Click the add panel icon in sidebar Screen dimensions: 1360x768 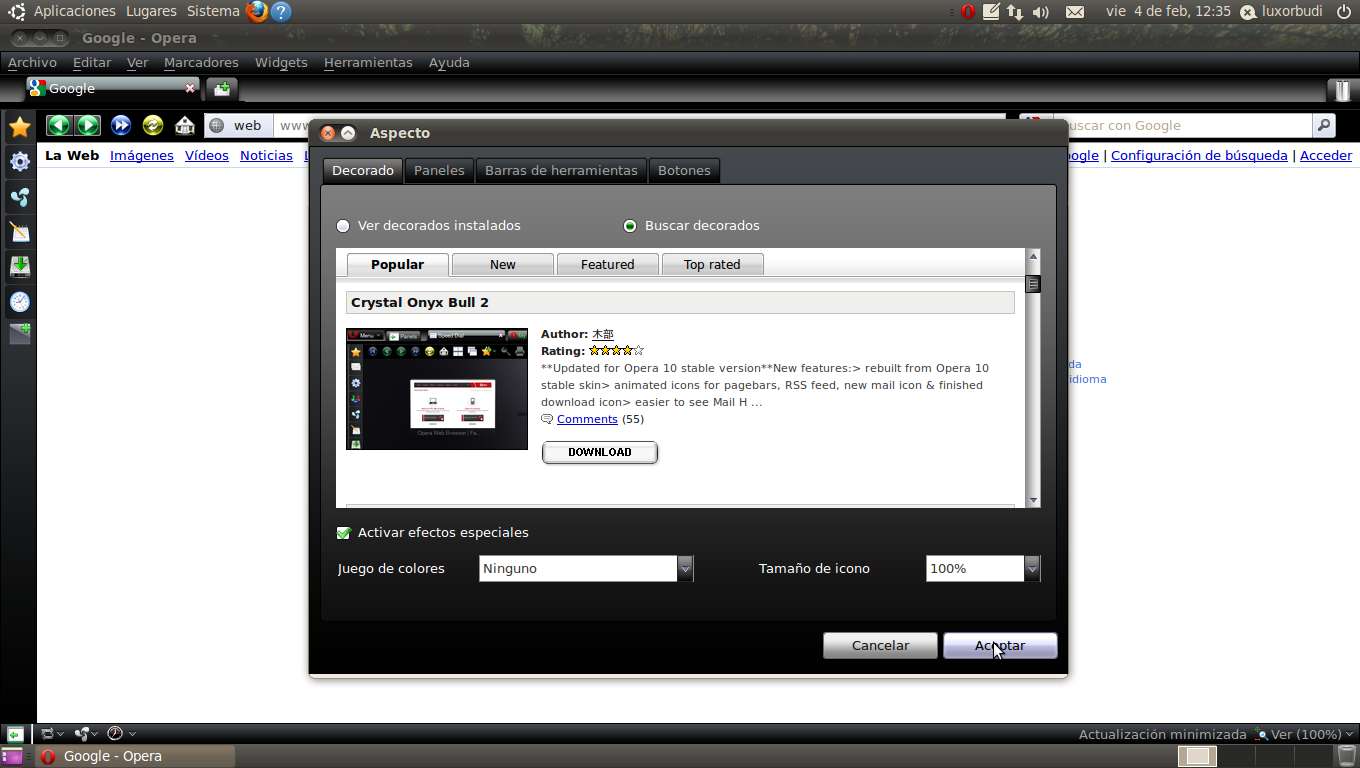pyautogui.click(x=19, y=334)
